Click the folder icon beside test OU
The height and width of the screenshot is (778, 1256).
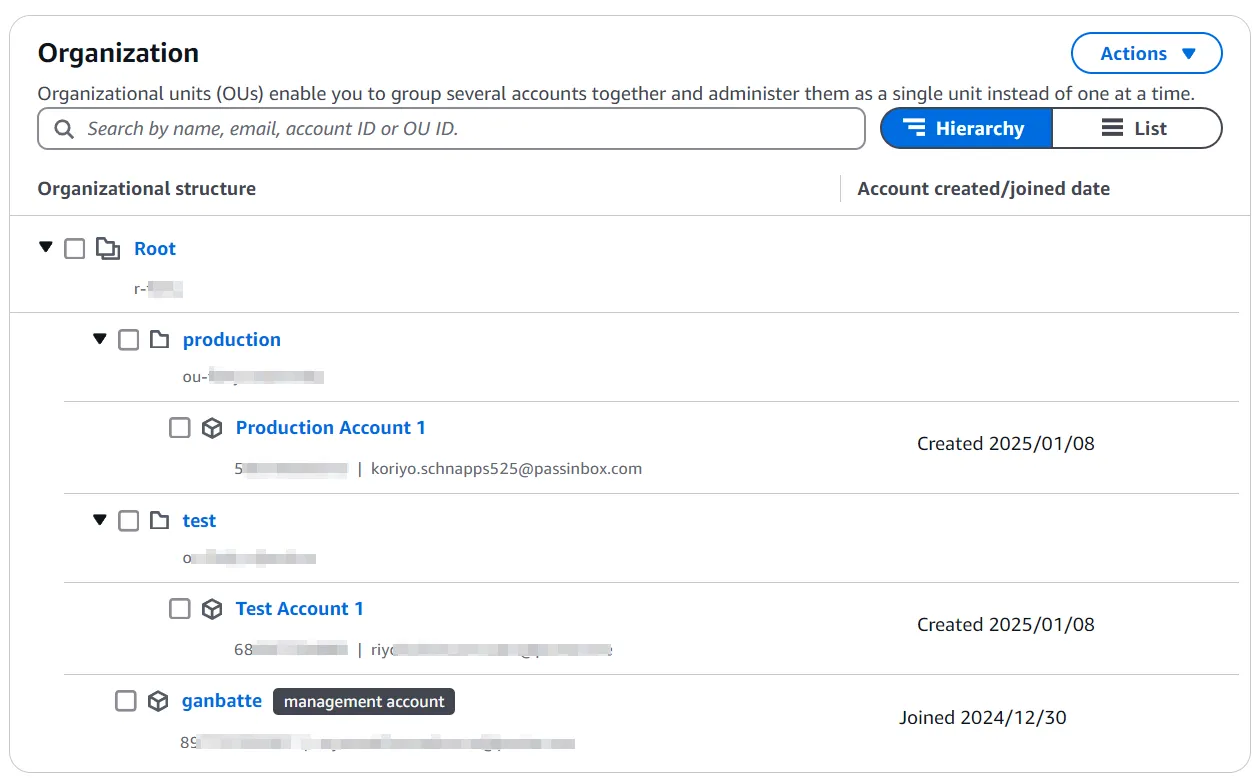point(159,520)
